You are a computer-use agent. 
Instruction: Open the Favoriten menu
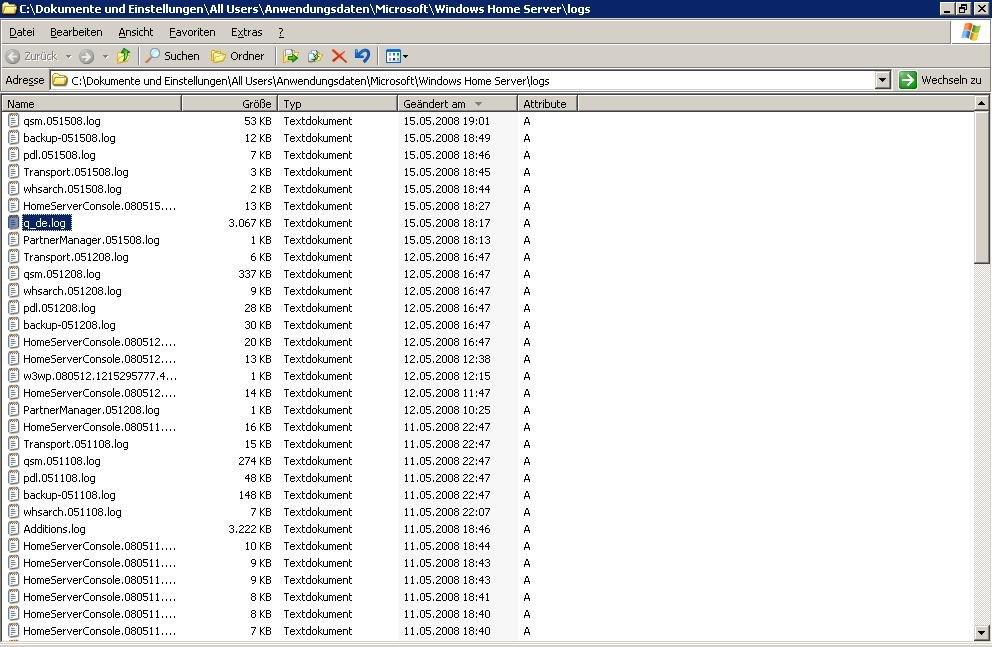point(192,32)
